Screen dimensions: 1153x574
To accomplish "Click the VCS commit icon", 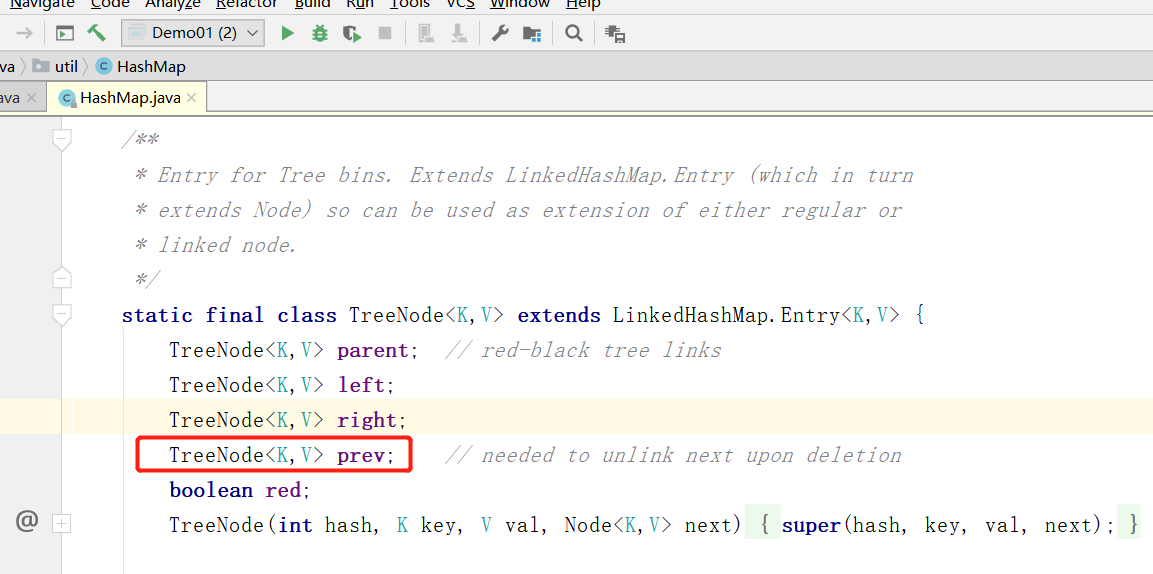I will pyautogui.click(x=458, y=33).
